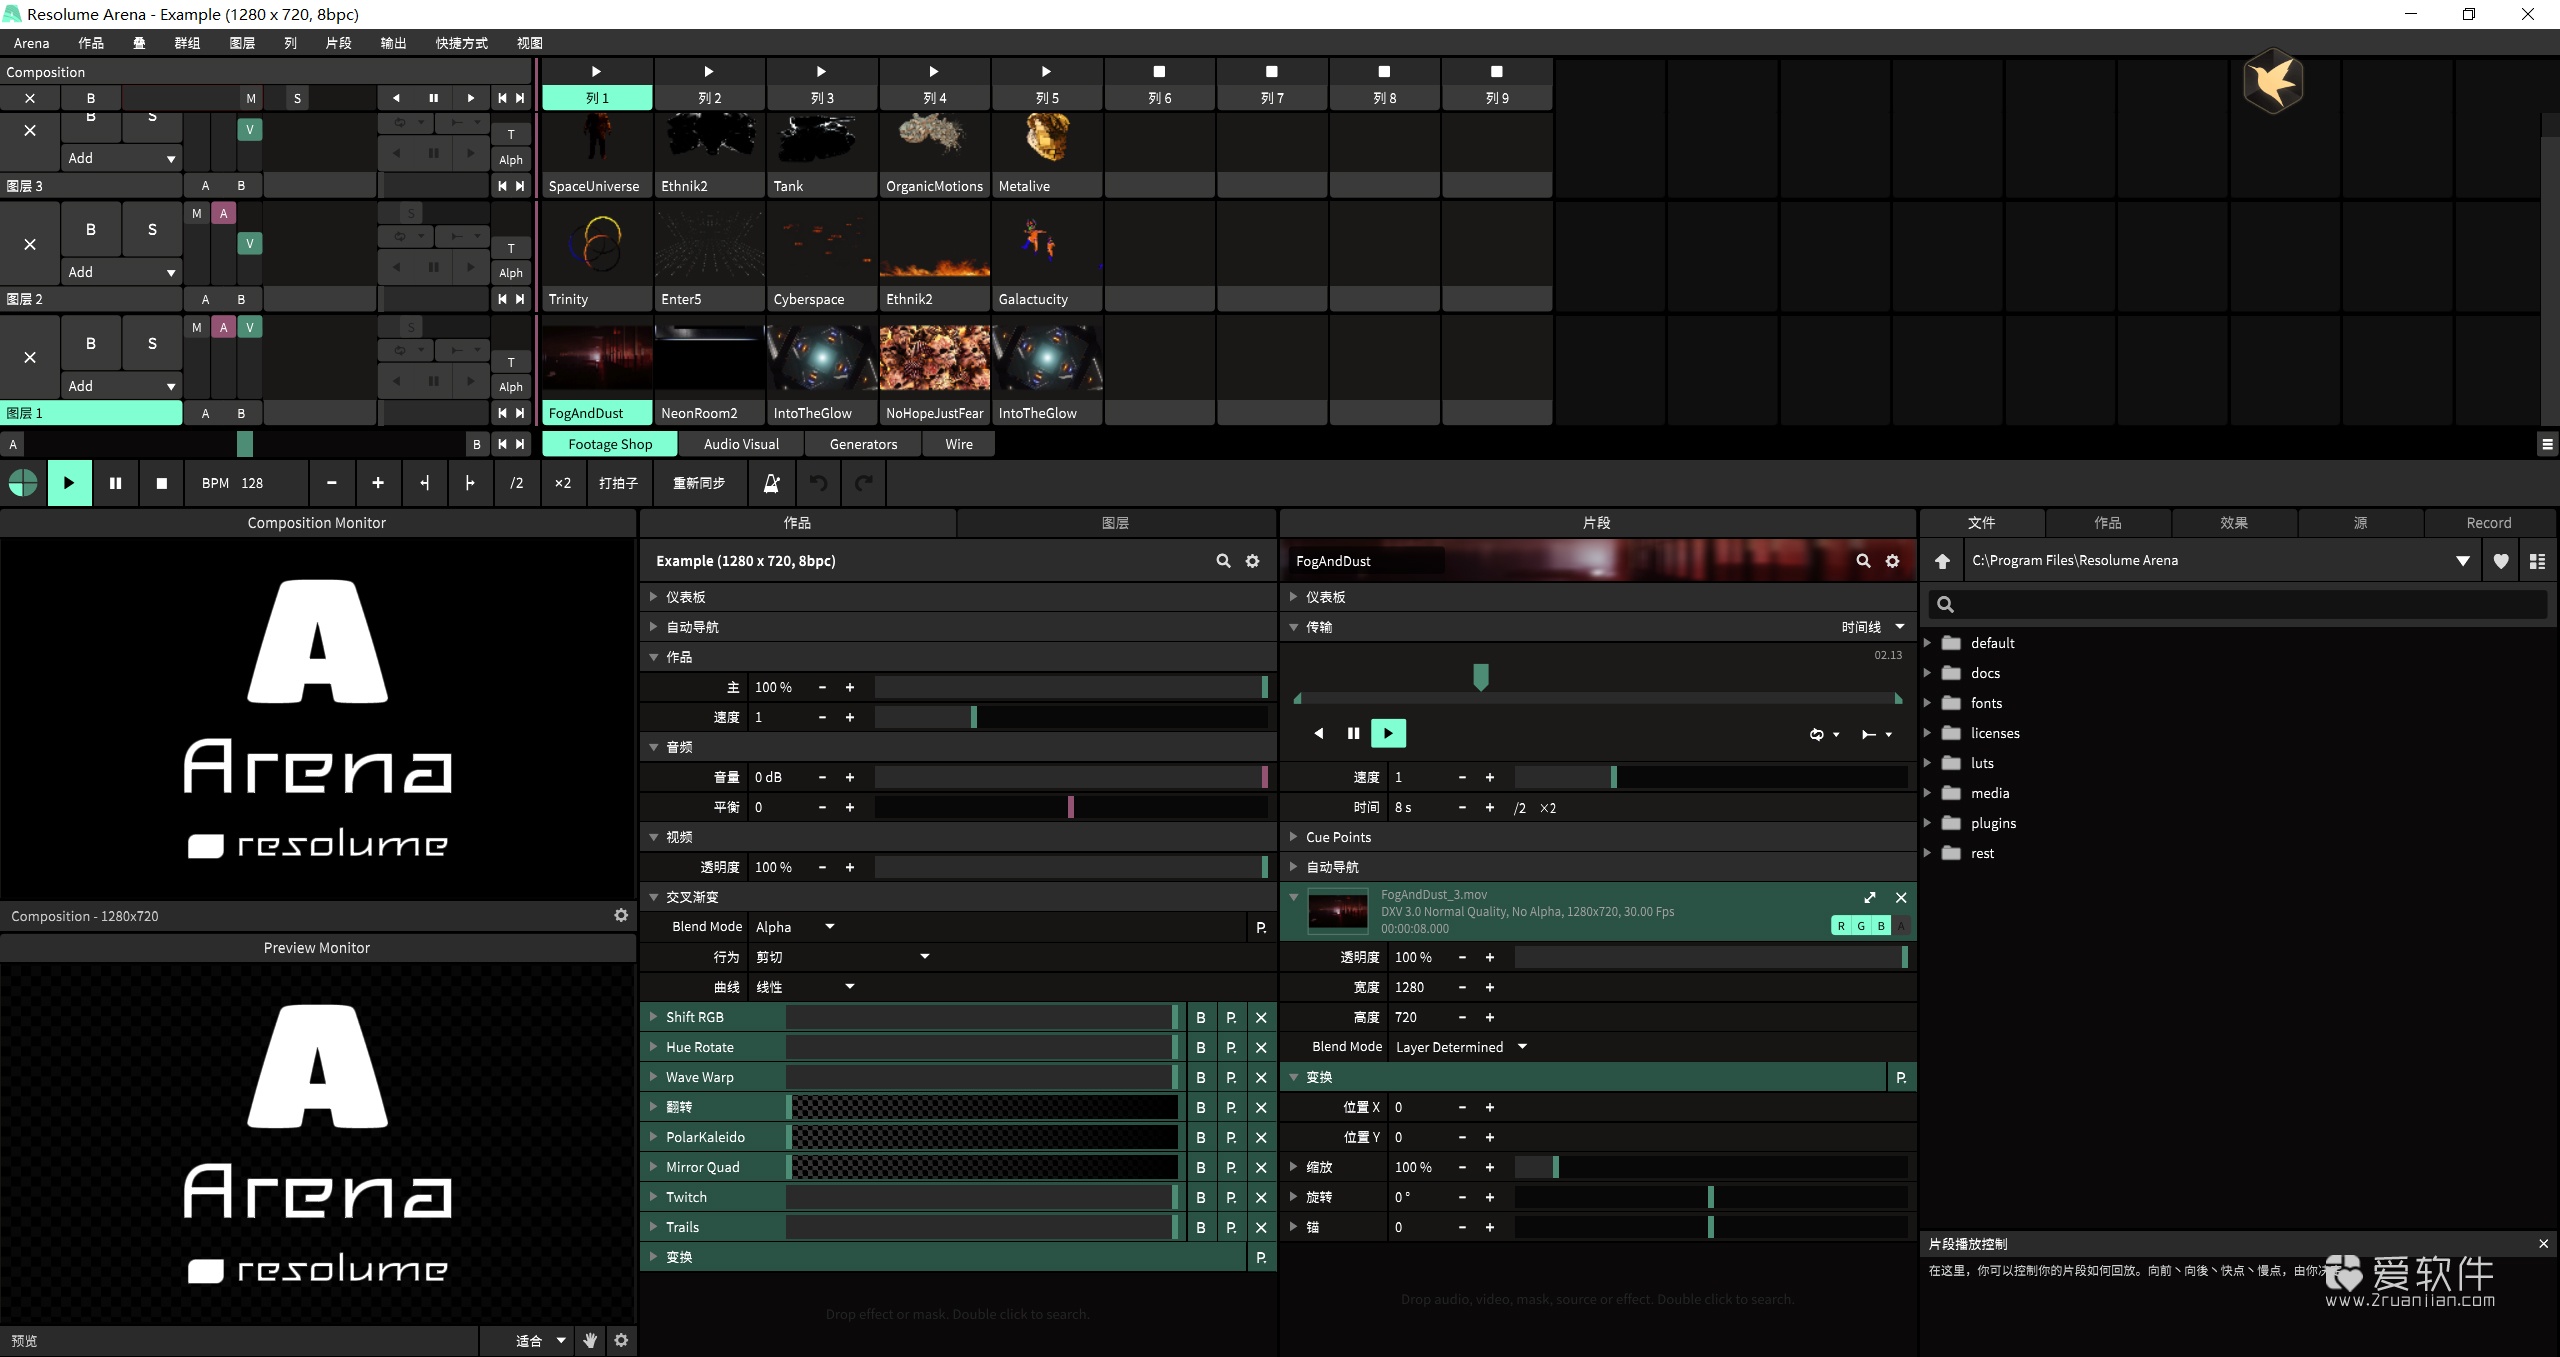
Task: Click the ×2 BPM button
Action: point(562,483)
